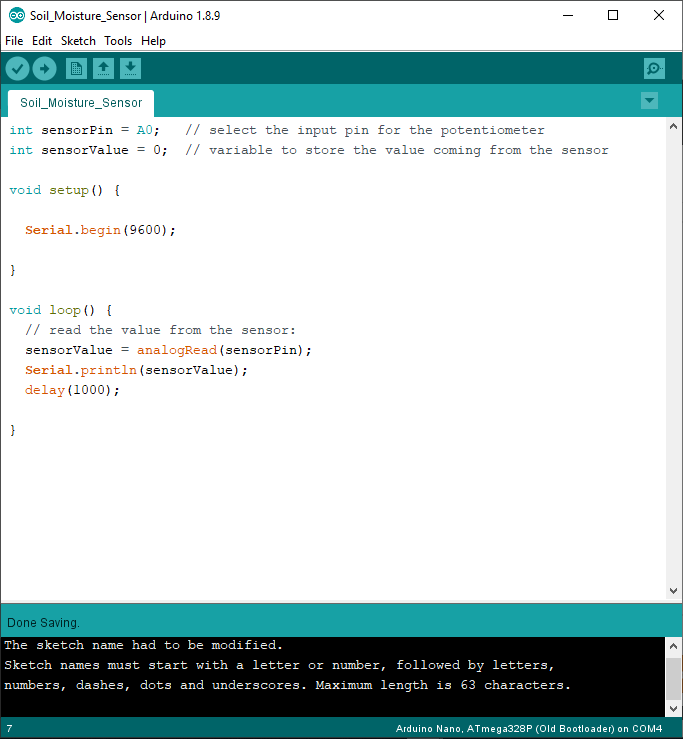Click 'The sketch name had to be modified.' console line
Viewport: 683px width, 739px height.
[143, 645]
